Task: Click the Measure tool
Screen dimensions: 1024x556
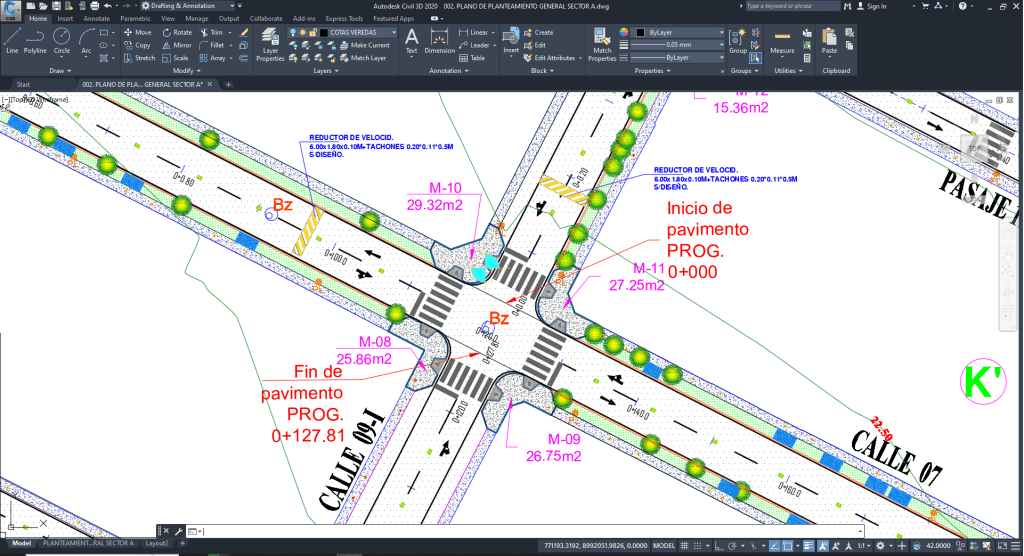Action: pos(782,41)
